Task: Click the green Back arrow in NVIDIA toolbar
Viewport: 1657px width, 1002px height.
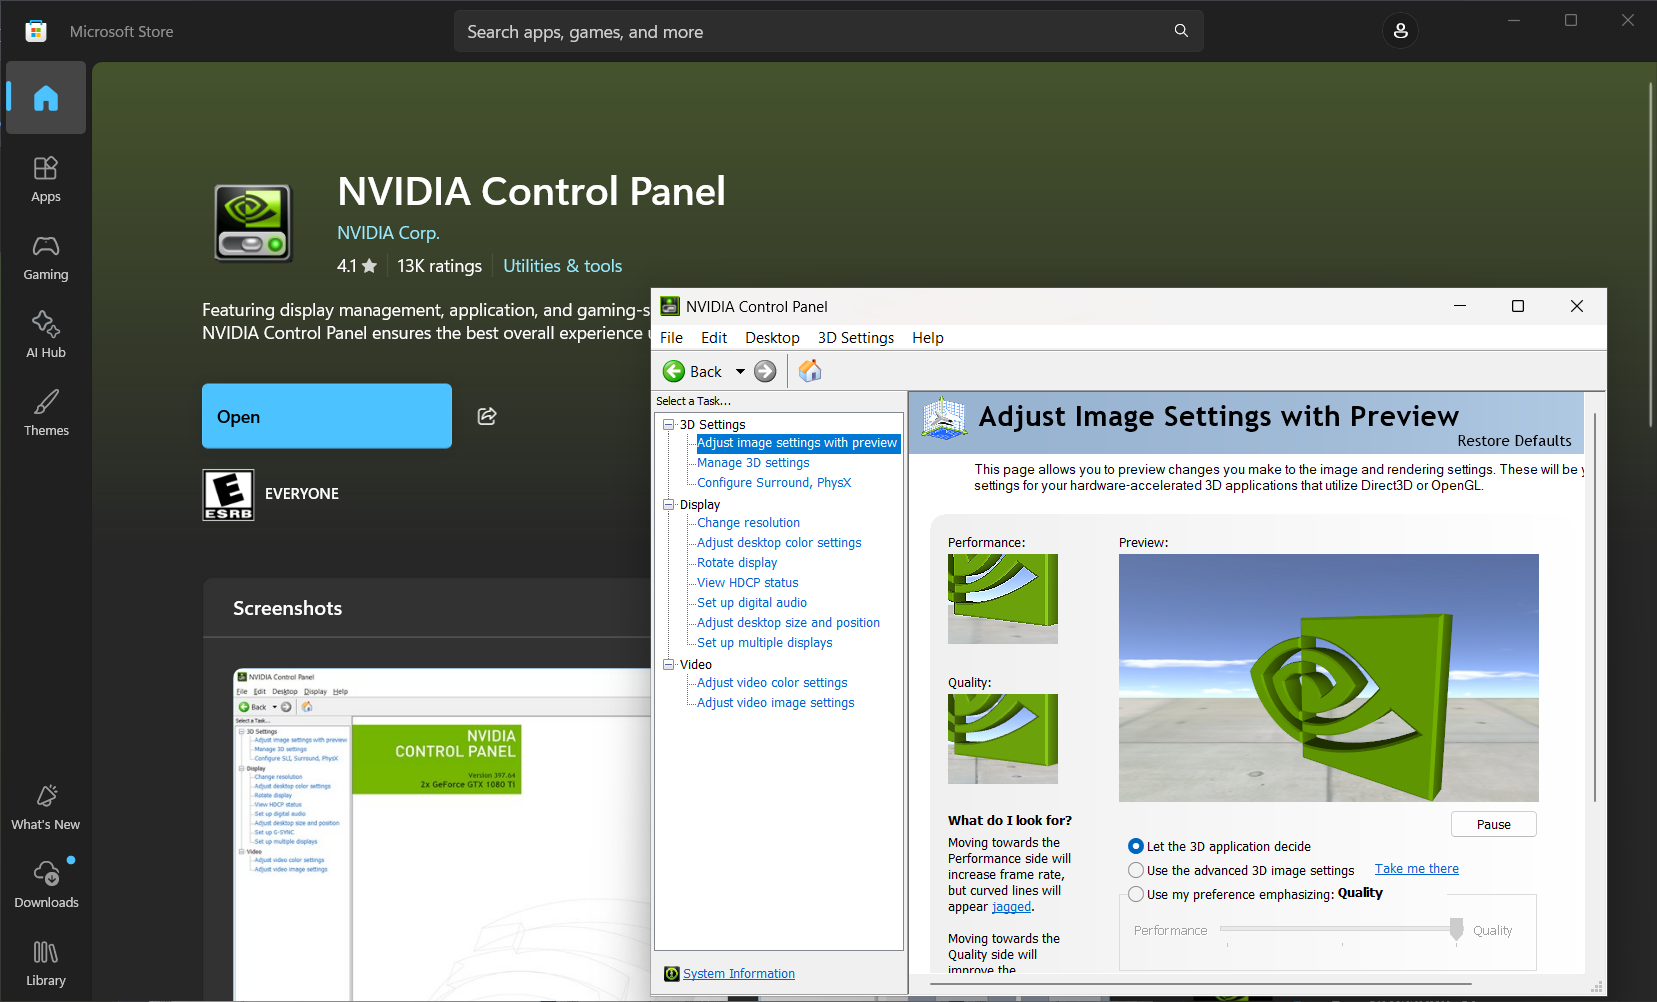Action: (x=674, y=371)
